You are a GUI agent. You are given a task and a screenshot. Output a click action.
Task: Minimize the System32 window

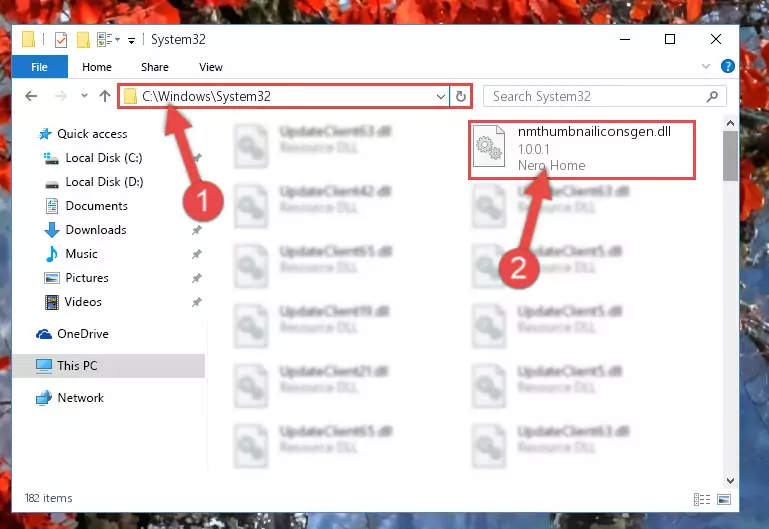tap(625, 39)
